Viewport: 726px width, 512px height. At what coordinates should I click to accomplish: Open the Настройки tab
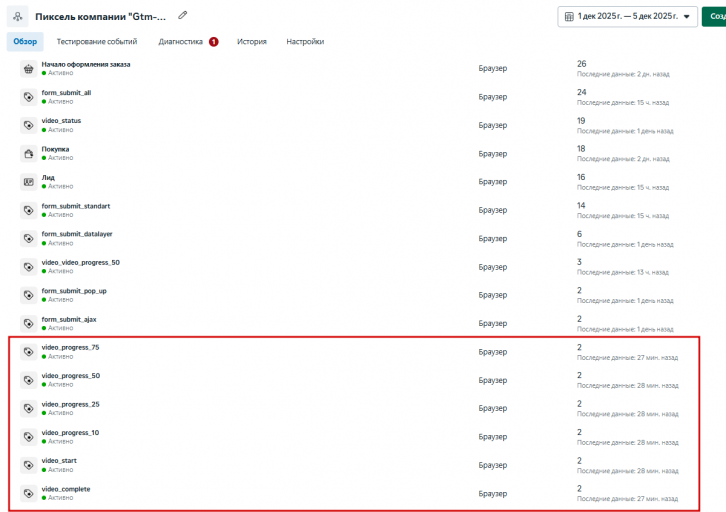tap(305, 42)
